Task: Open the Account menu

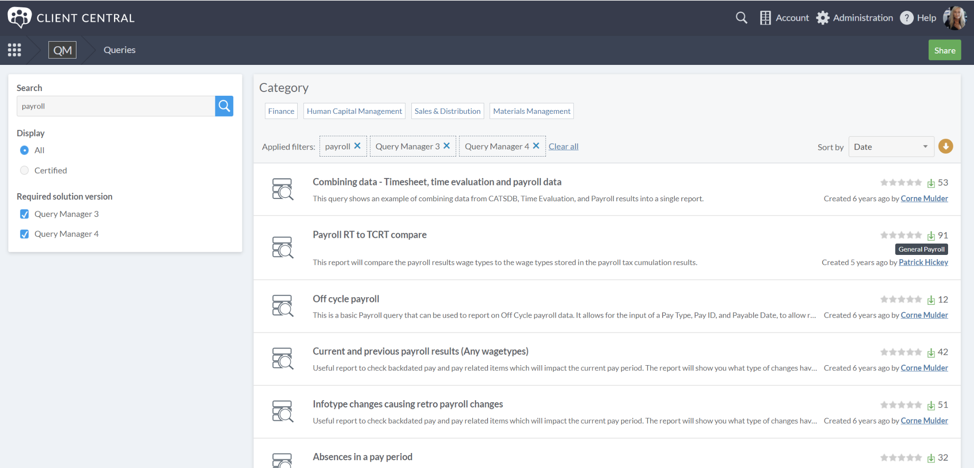Action: [784, 17]
